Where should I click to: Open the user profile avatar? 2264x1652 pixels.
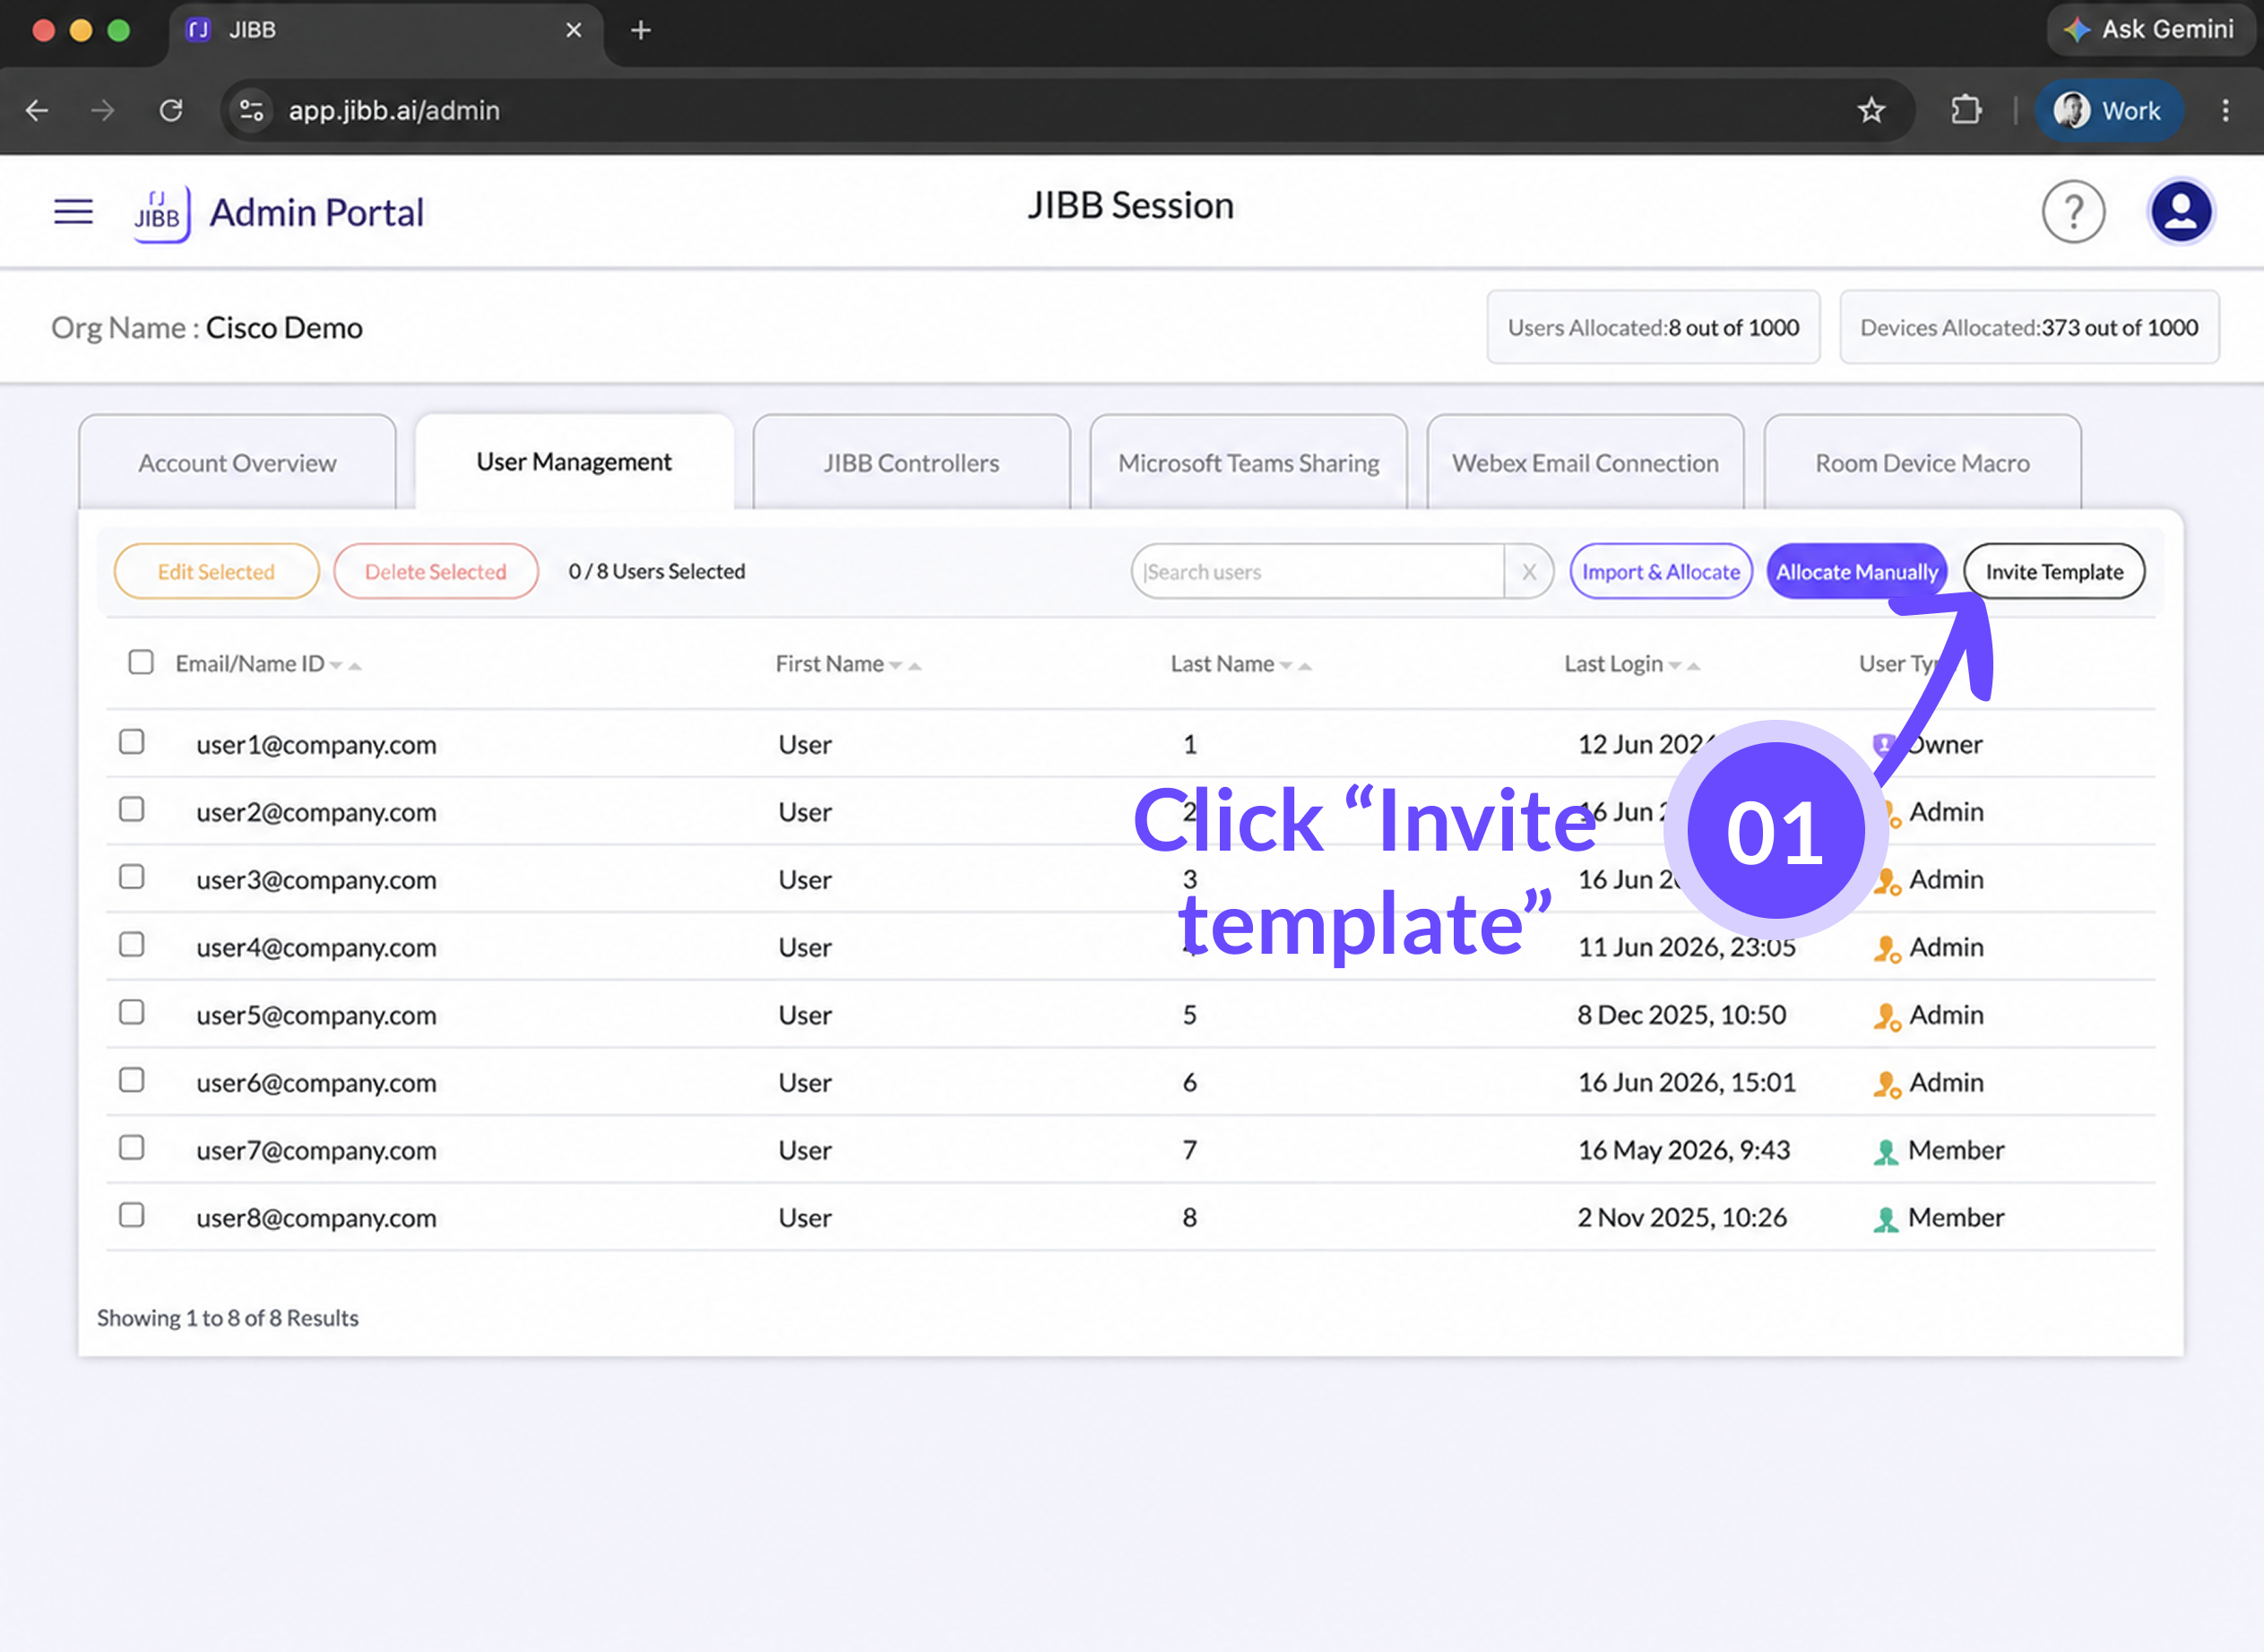coord(2180,212)
